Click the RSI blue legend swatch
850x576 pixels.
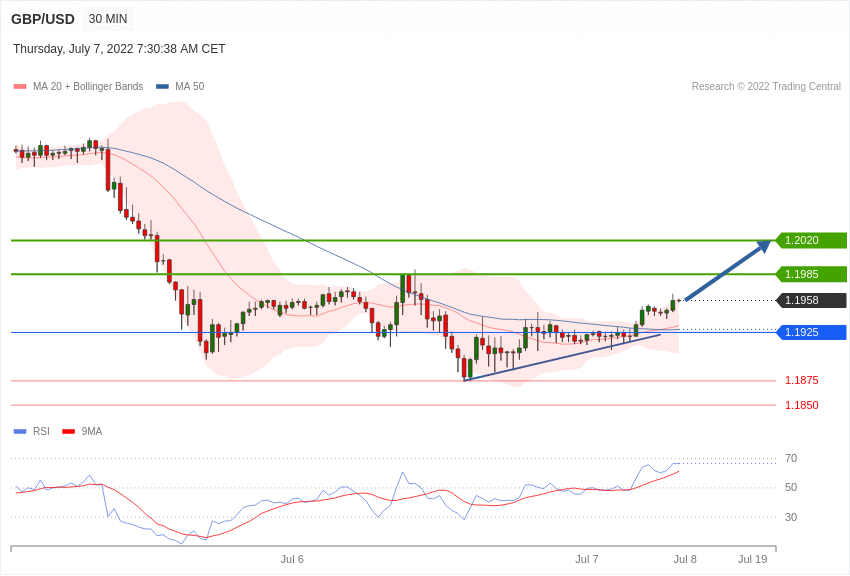pyautogui.click(x=20, y=432)
